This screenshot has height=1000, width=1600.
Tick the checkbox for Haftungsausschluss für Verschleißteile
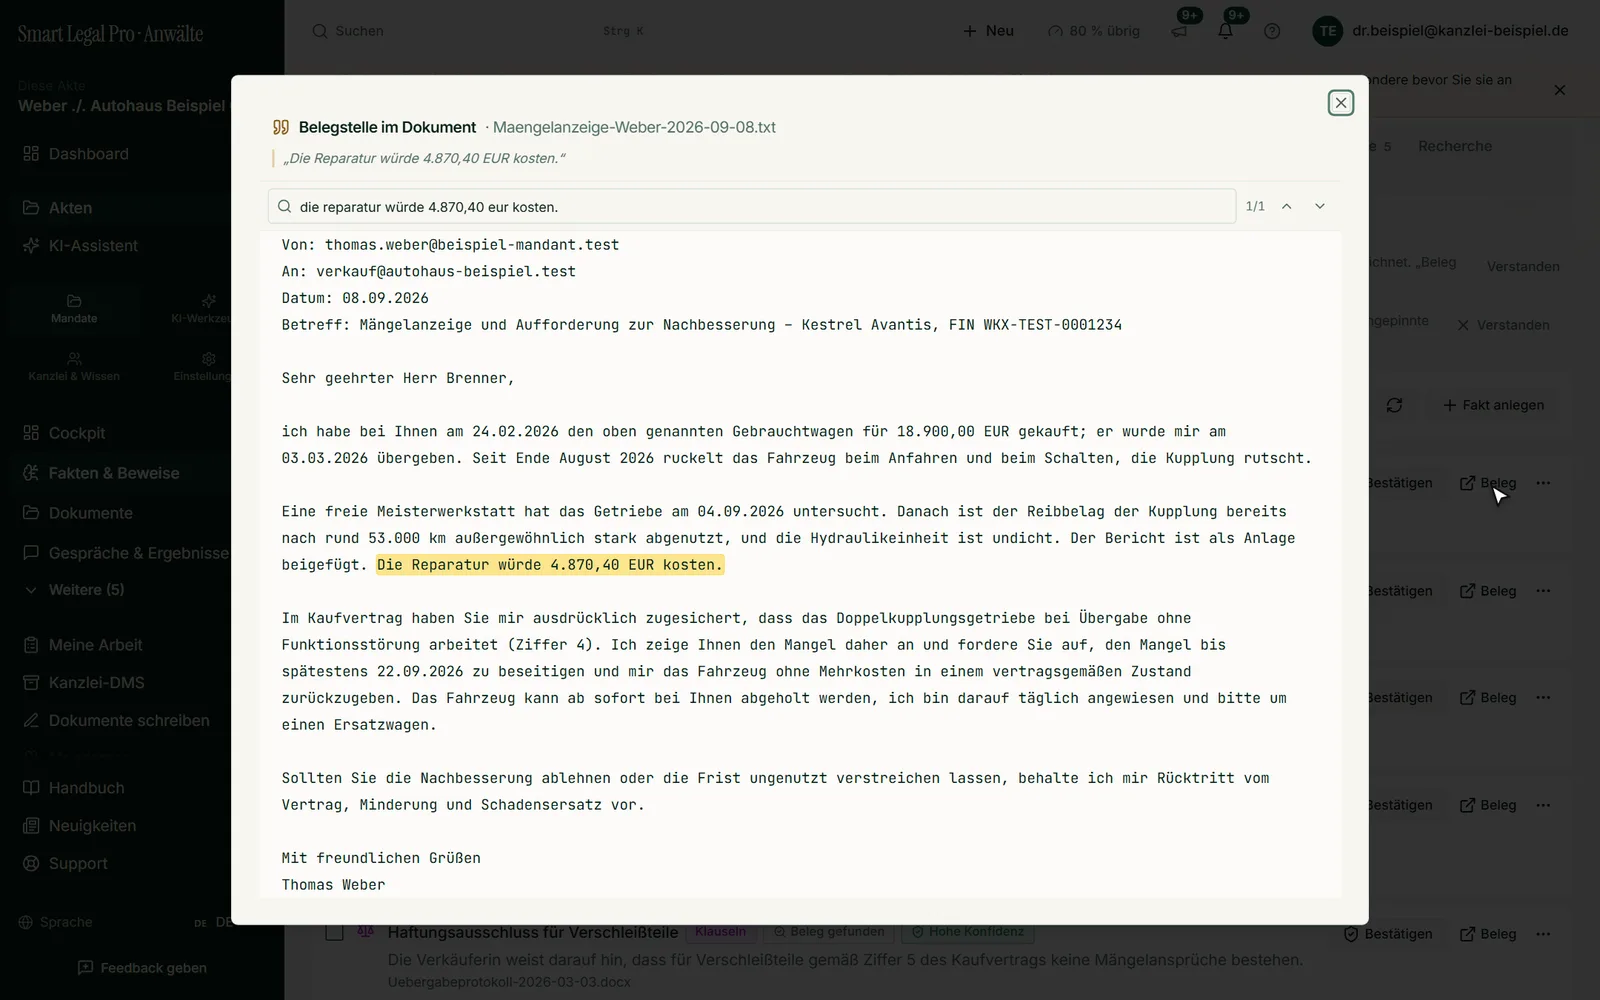coord(334,932)
